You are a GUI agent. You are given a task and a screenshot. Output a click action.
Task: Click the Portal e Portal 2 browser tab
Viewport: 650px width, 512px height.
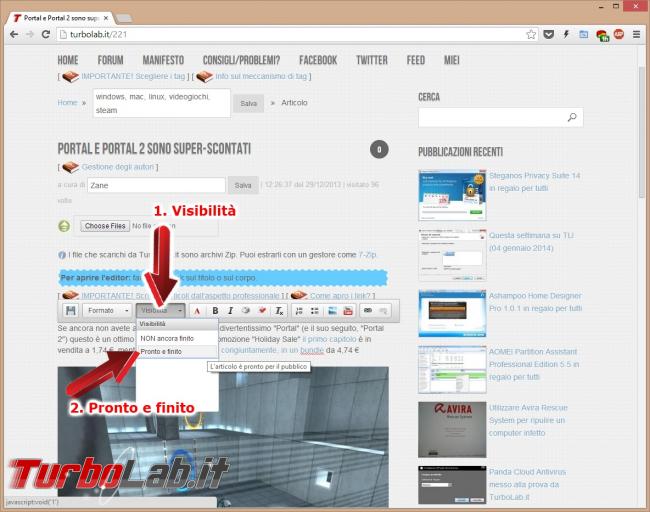coord(61,18)
